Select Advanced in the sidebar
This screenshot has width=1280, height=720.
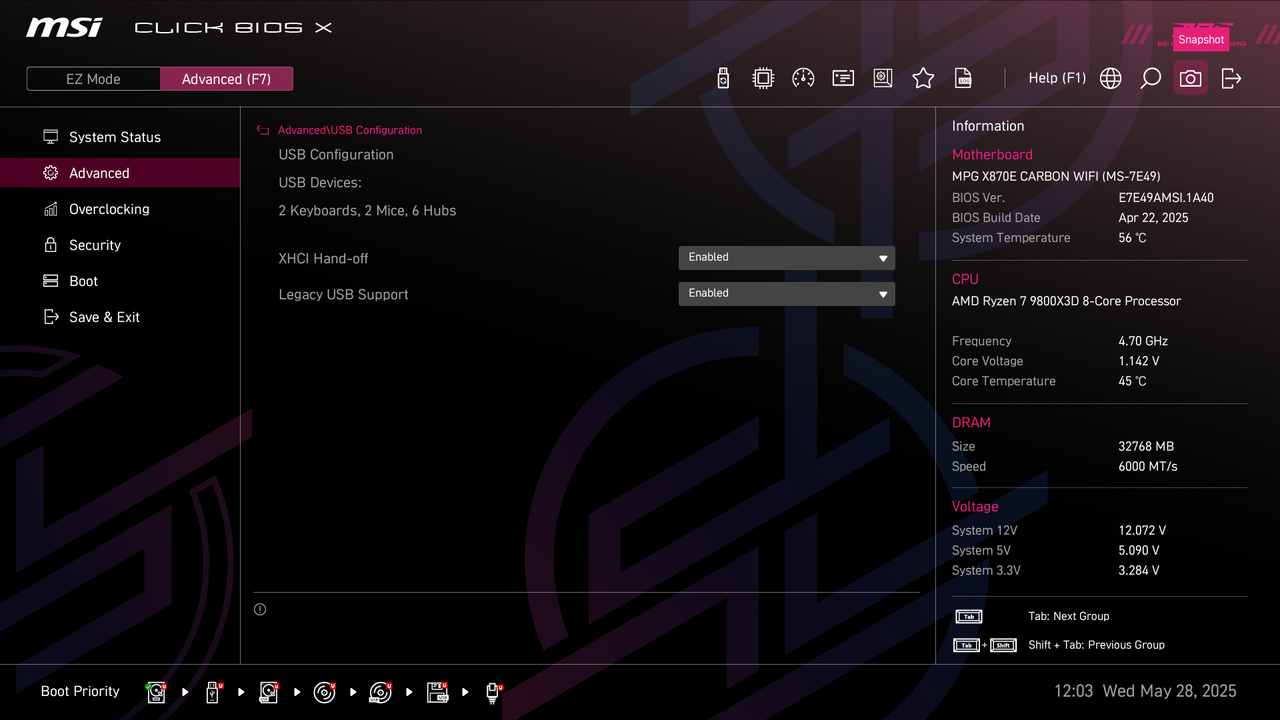click(x=120, y=173)
